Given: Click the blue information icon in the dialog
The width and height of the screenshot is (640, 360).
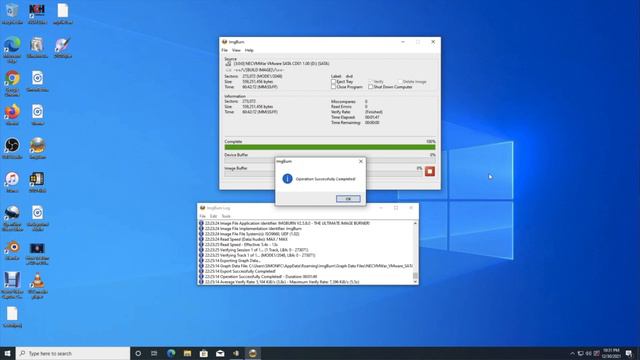Looking at the screenshot, I should [x=287, y=179].
